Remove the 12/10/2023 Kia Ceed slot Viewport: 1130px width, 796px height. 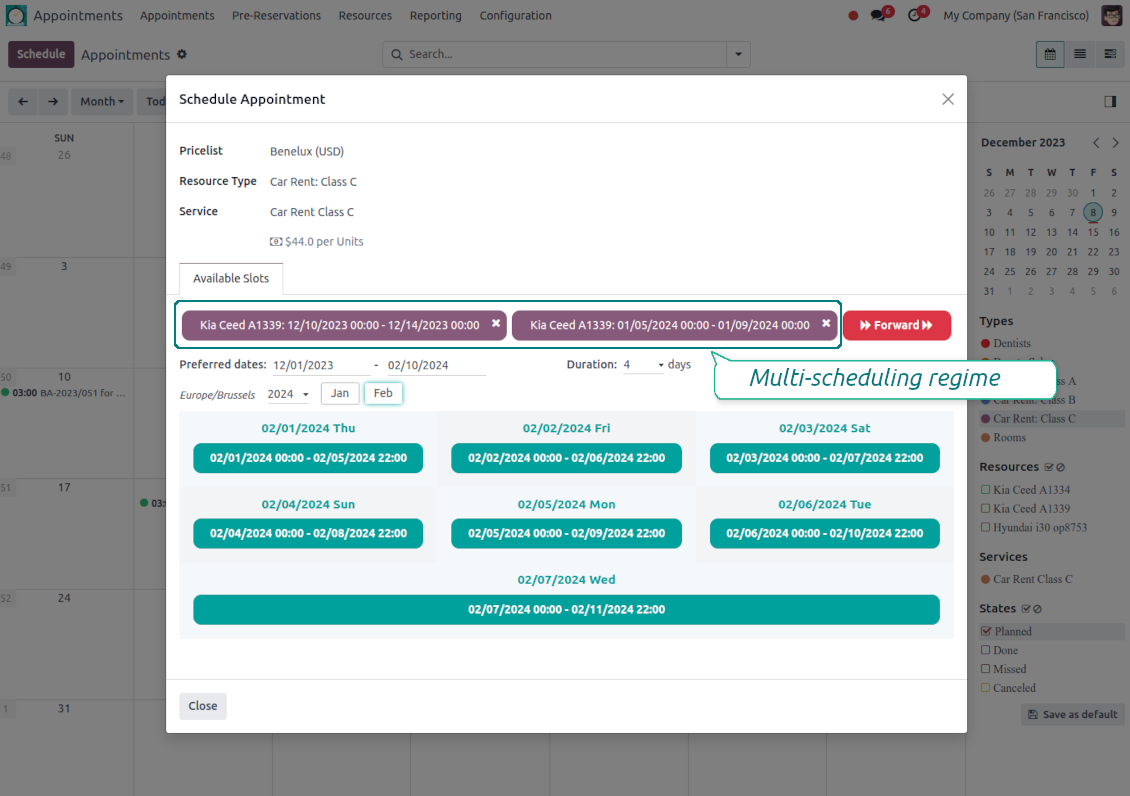496,324
